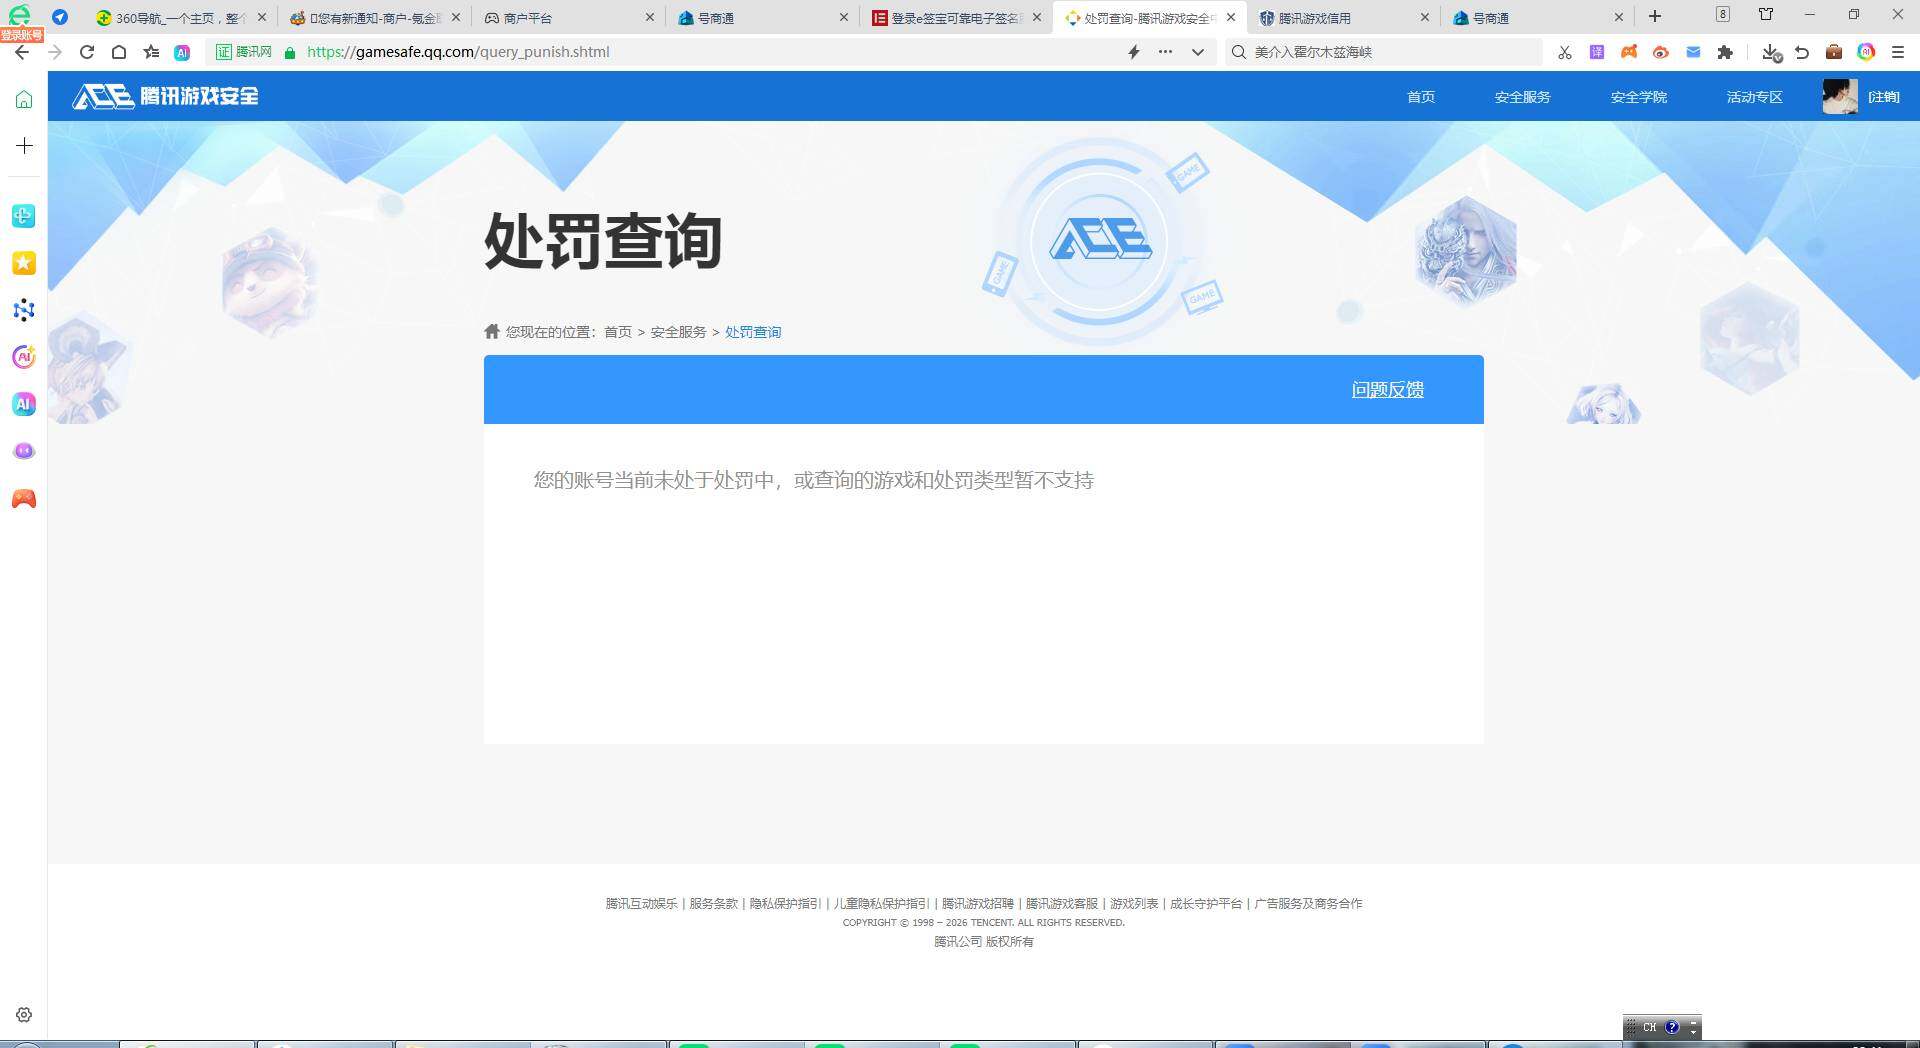Open the red game controller sidebar icon
Screen dimensions: 1920x1048
point(24,498)
